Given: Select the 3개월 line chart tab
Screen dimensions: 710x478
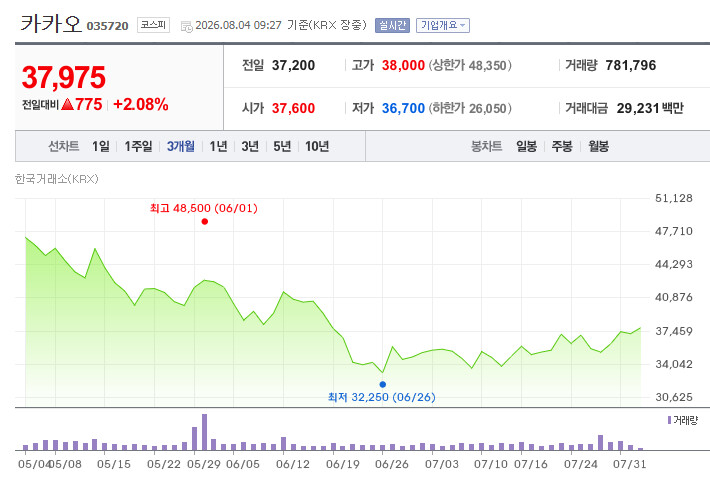Looking at the screenshot, I should click(x=181, y=146).
